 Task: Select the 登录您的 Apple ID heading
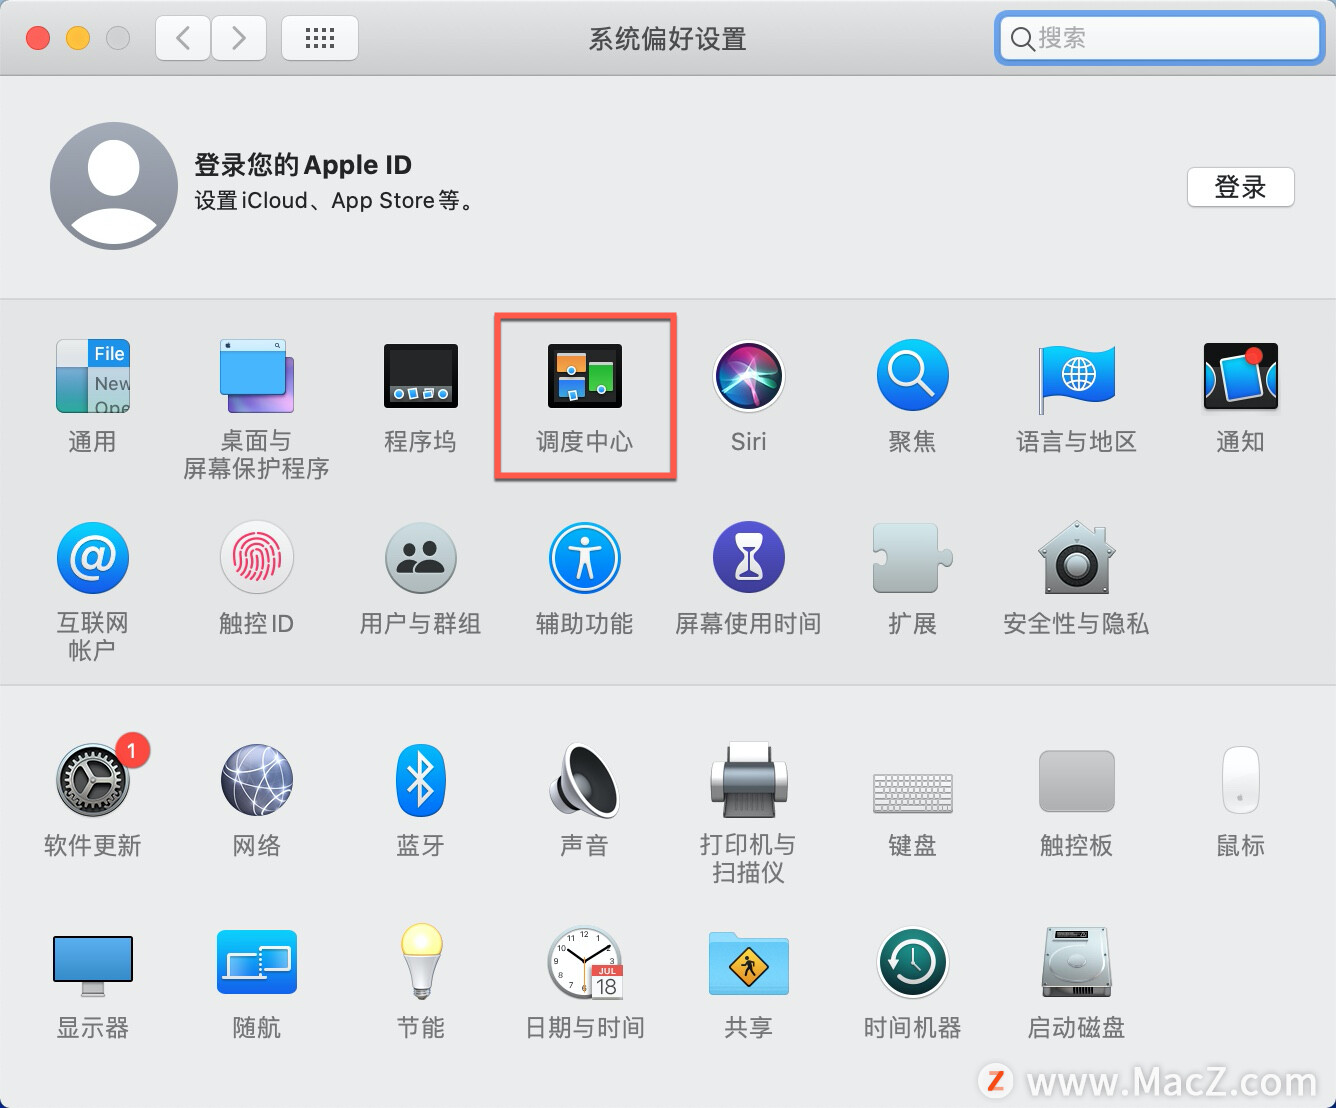coord(303,164)
